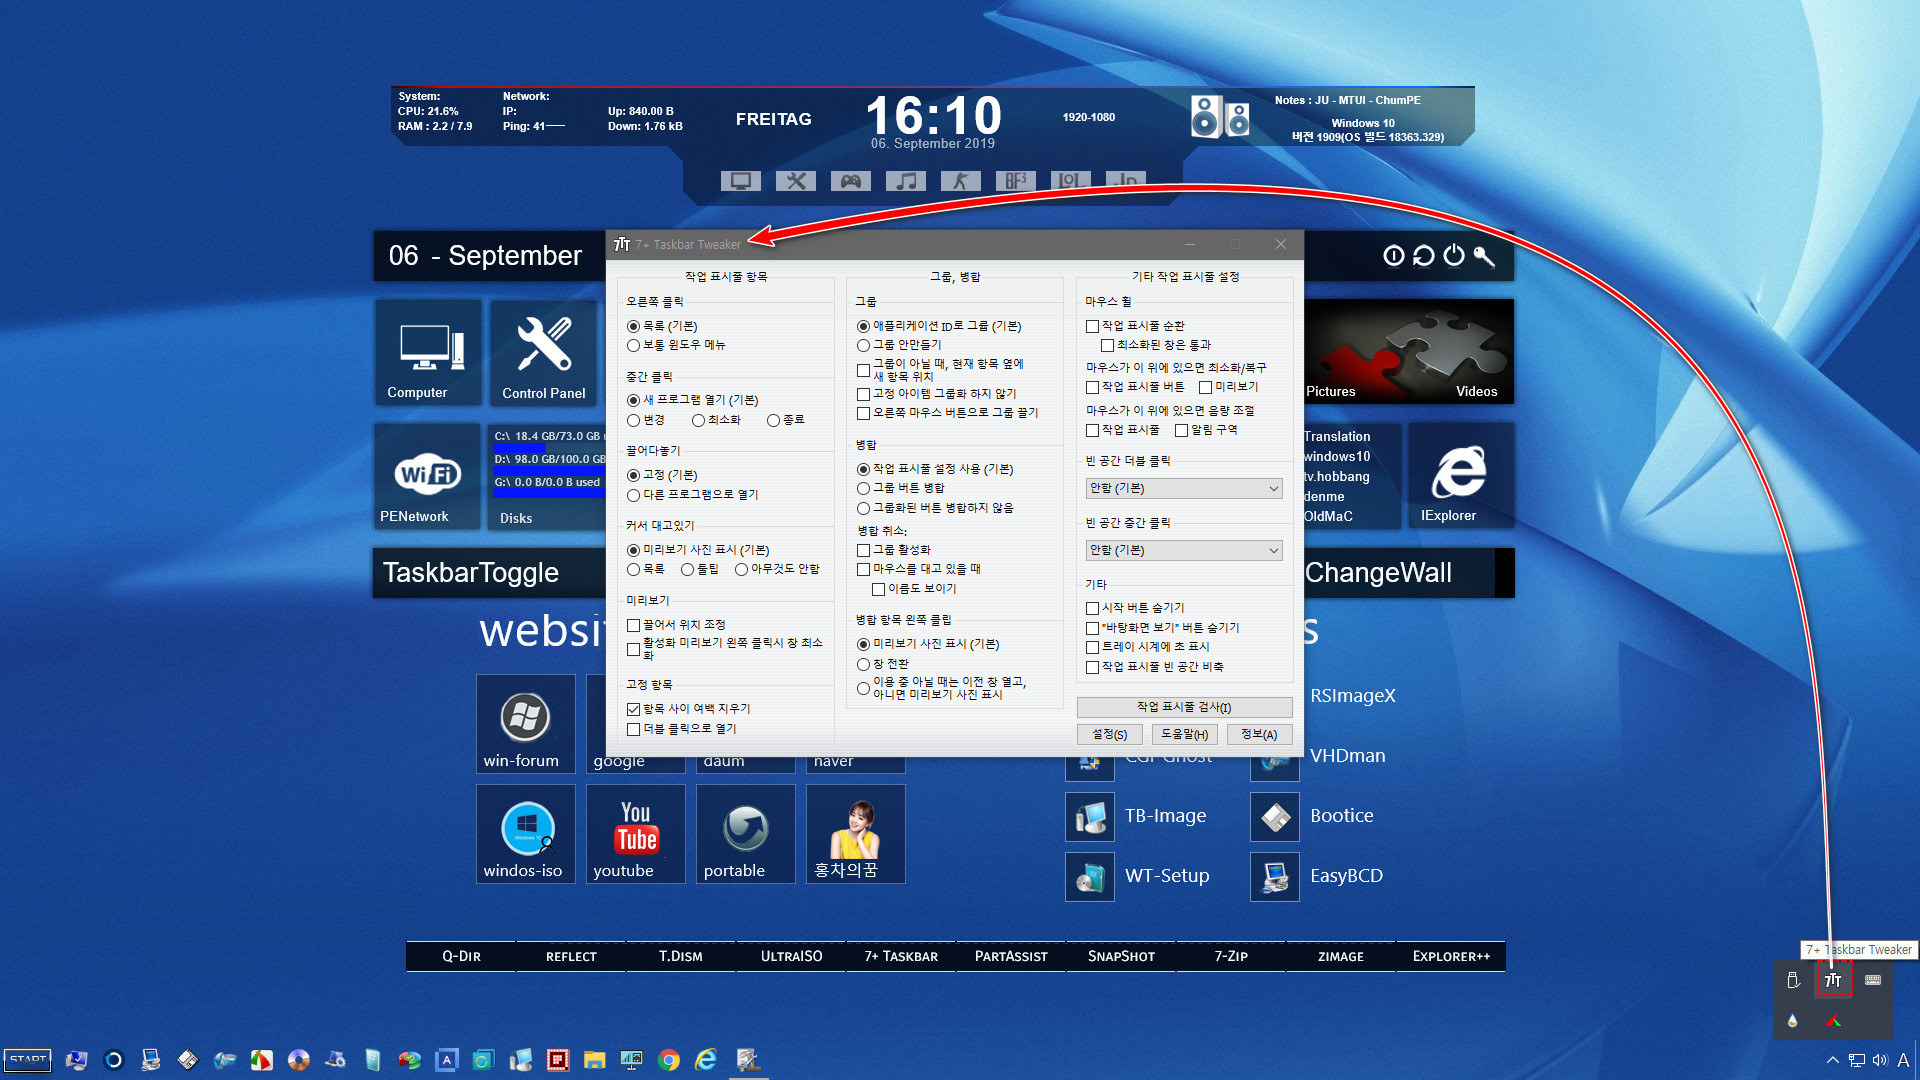Screen dimensions: 1920x1080
Task: Launch Q-DIR from the bottom launcher bar
Action: pyautogui.click(x=461, y=957)
